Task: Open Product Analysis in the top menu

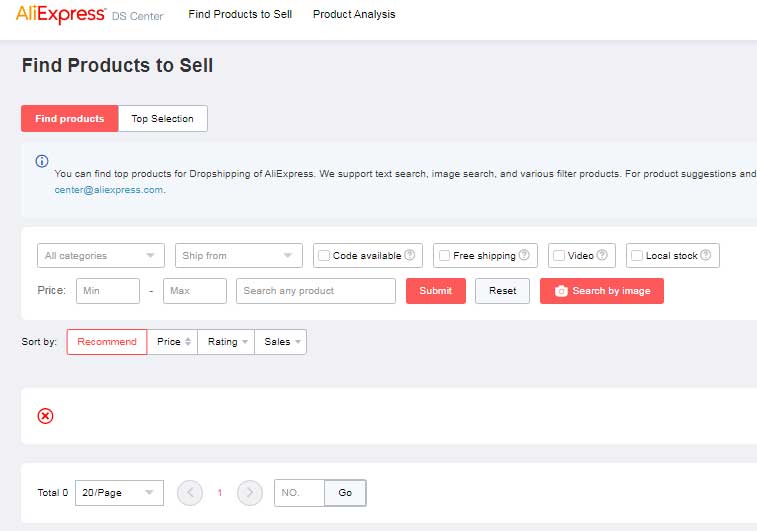Action: click(354, 14)
